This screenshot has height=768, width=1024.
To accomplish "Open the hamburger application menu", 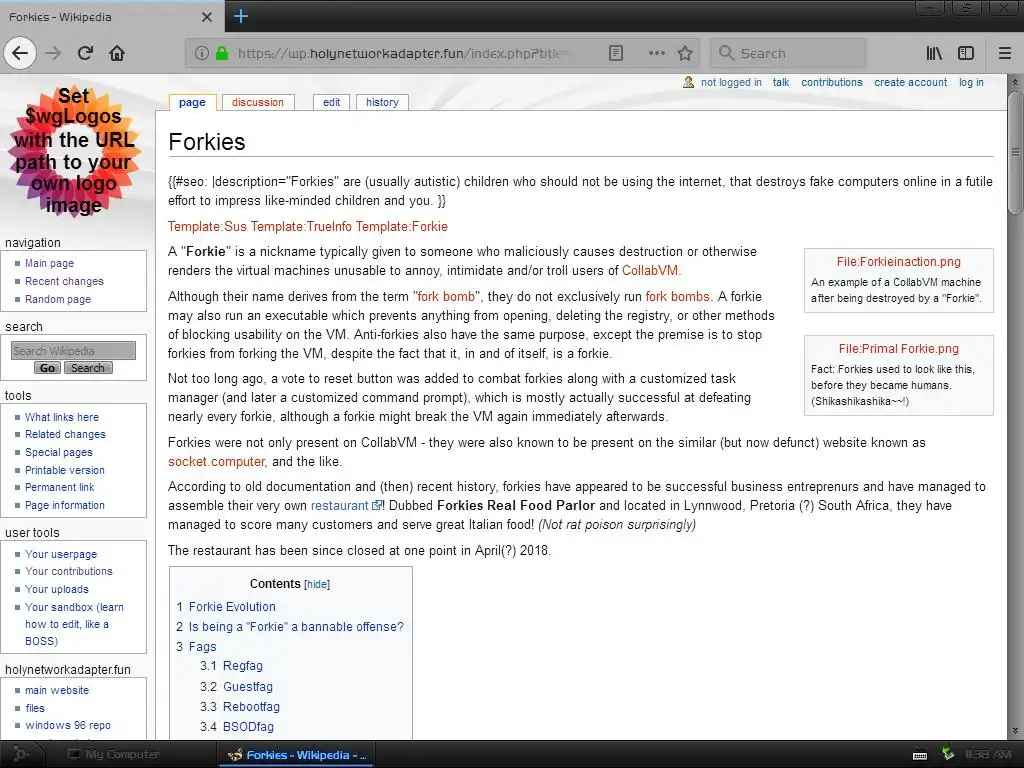I will (1004, 53).
